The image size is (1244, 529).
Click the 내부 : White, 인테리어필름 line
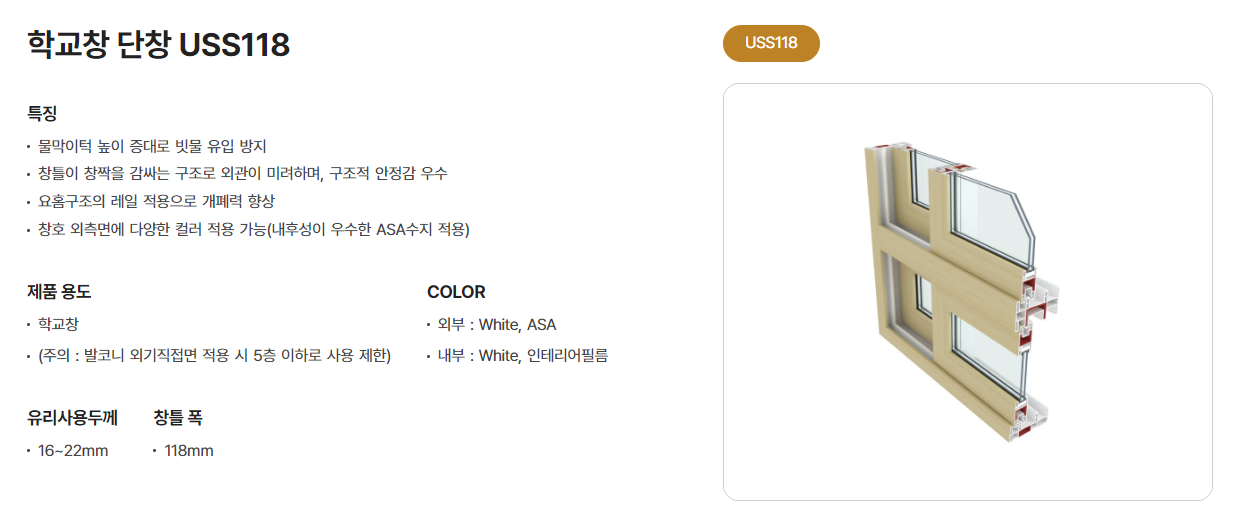pyautogui.click(x=523, y=356)
